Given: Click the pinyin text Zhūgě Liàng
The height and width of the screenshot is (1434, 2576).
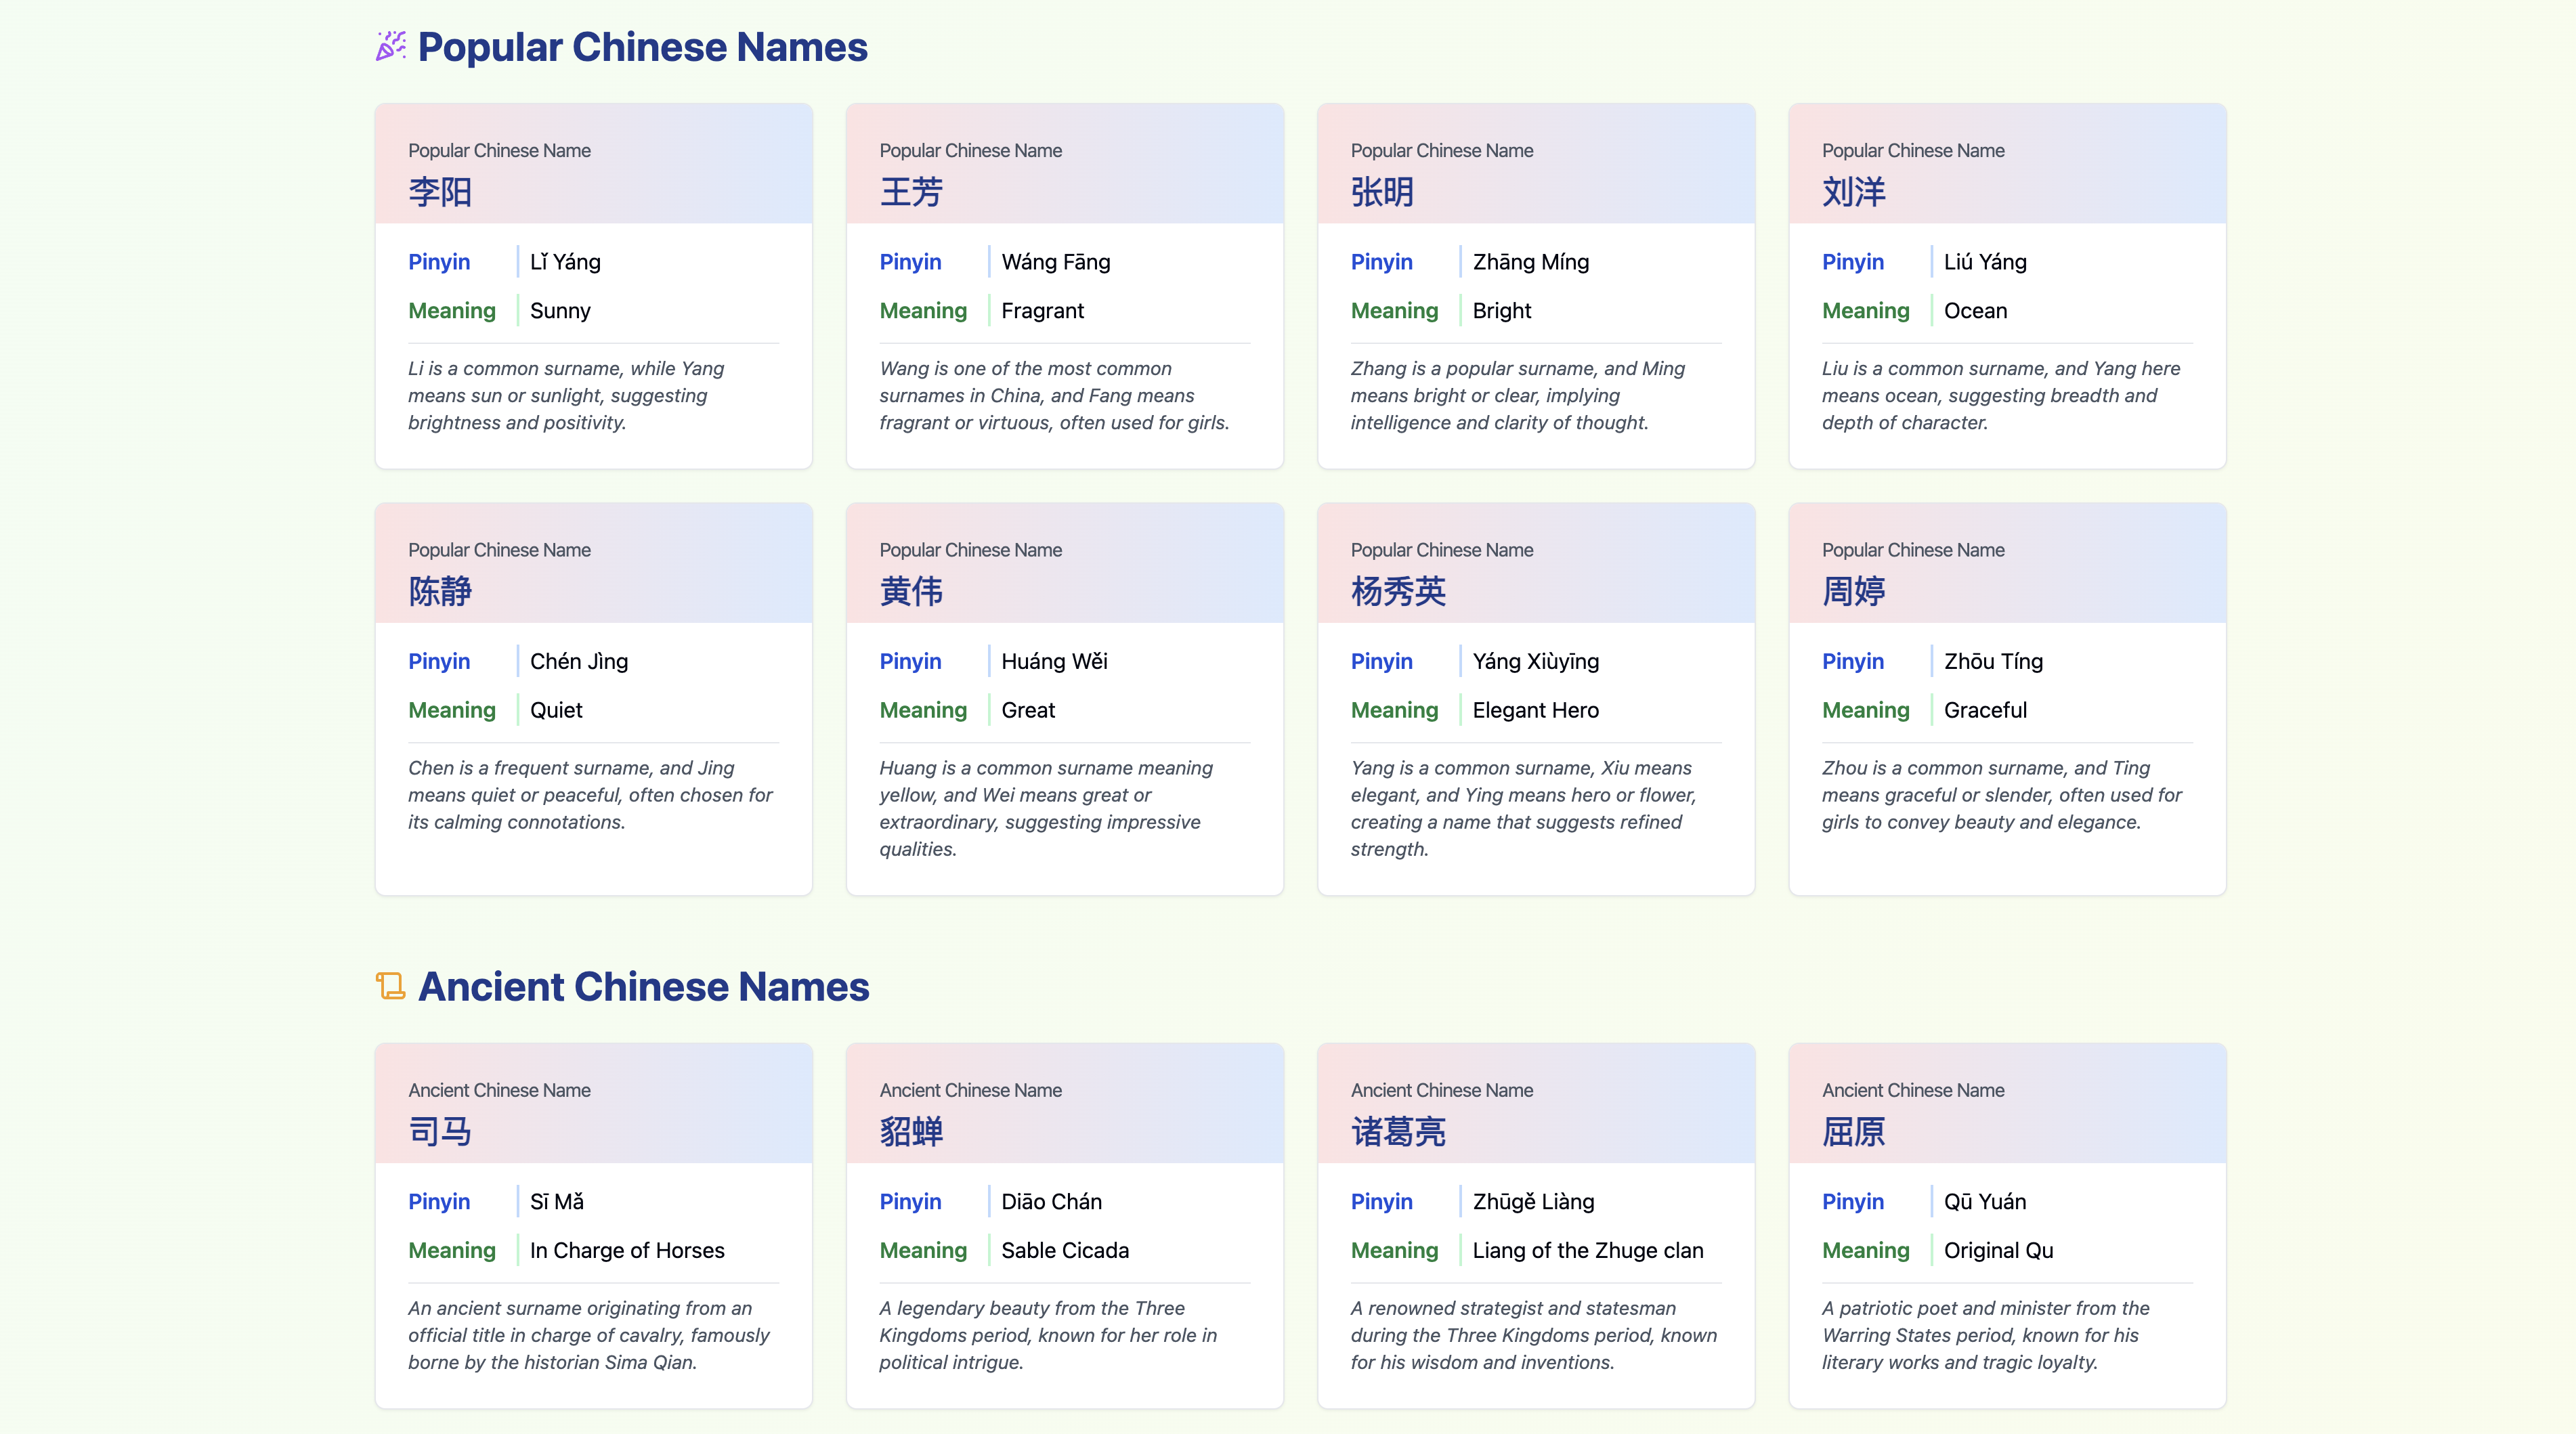Looking at the screenshot, I should pos(1533,1201).
